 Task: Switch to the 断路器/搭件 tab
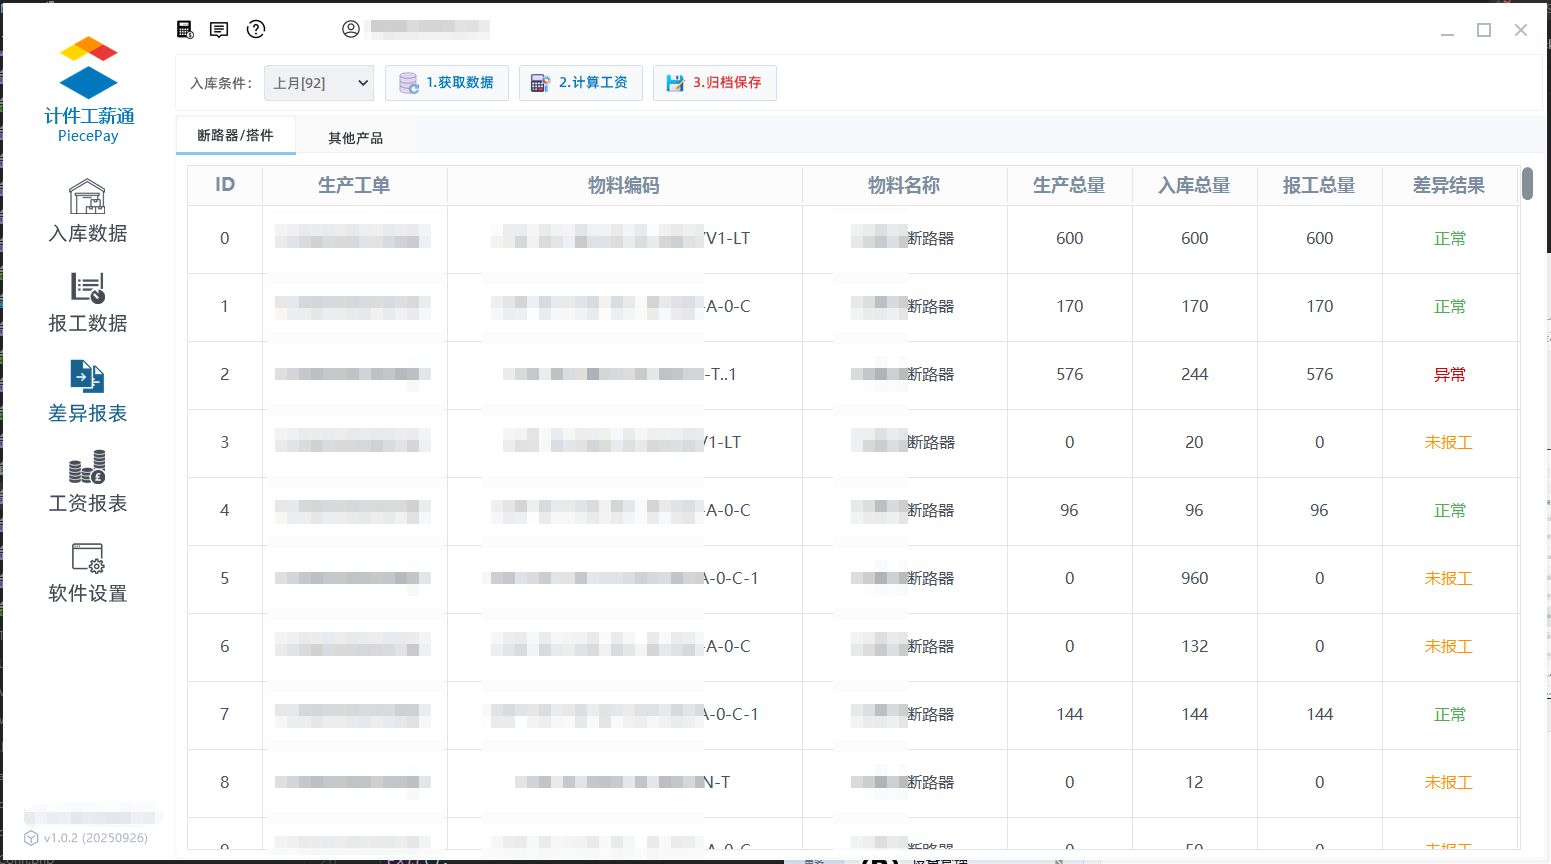235,136
